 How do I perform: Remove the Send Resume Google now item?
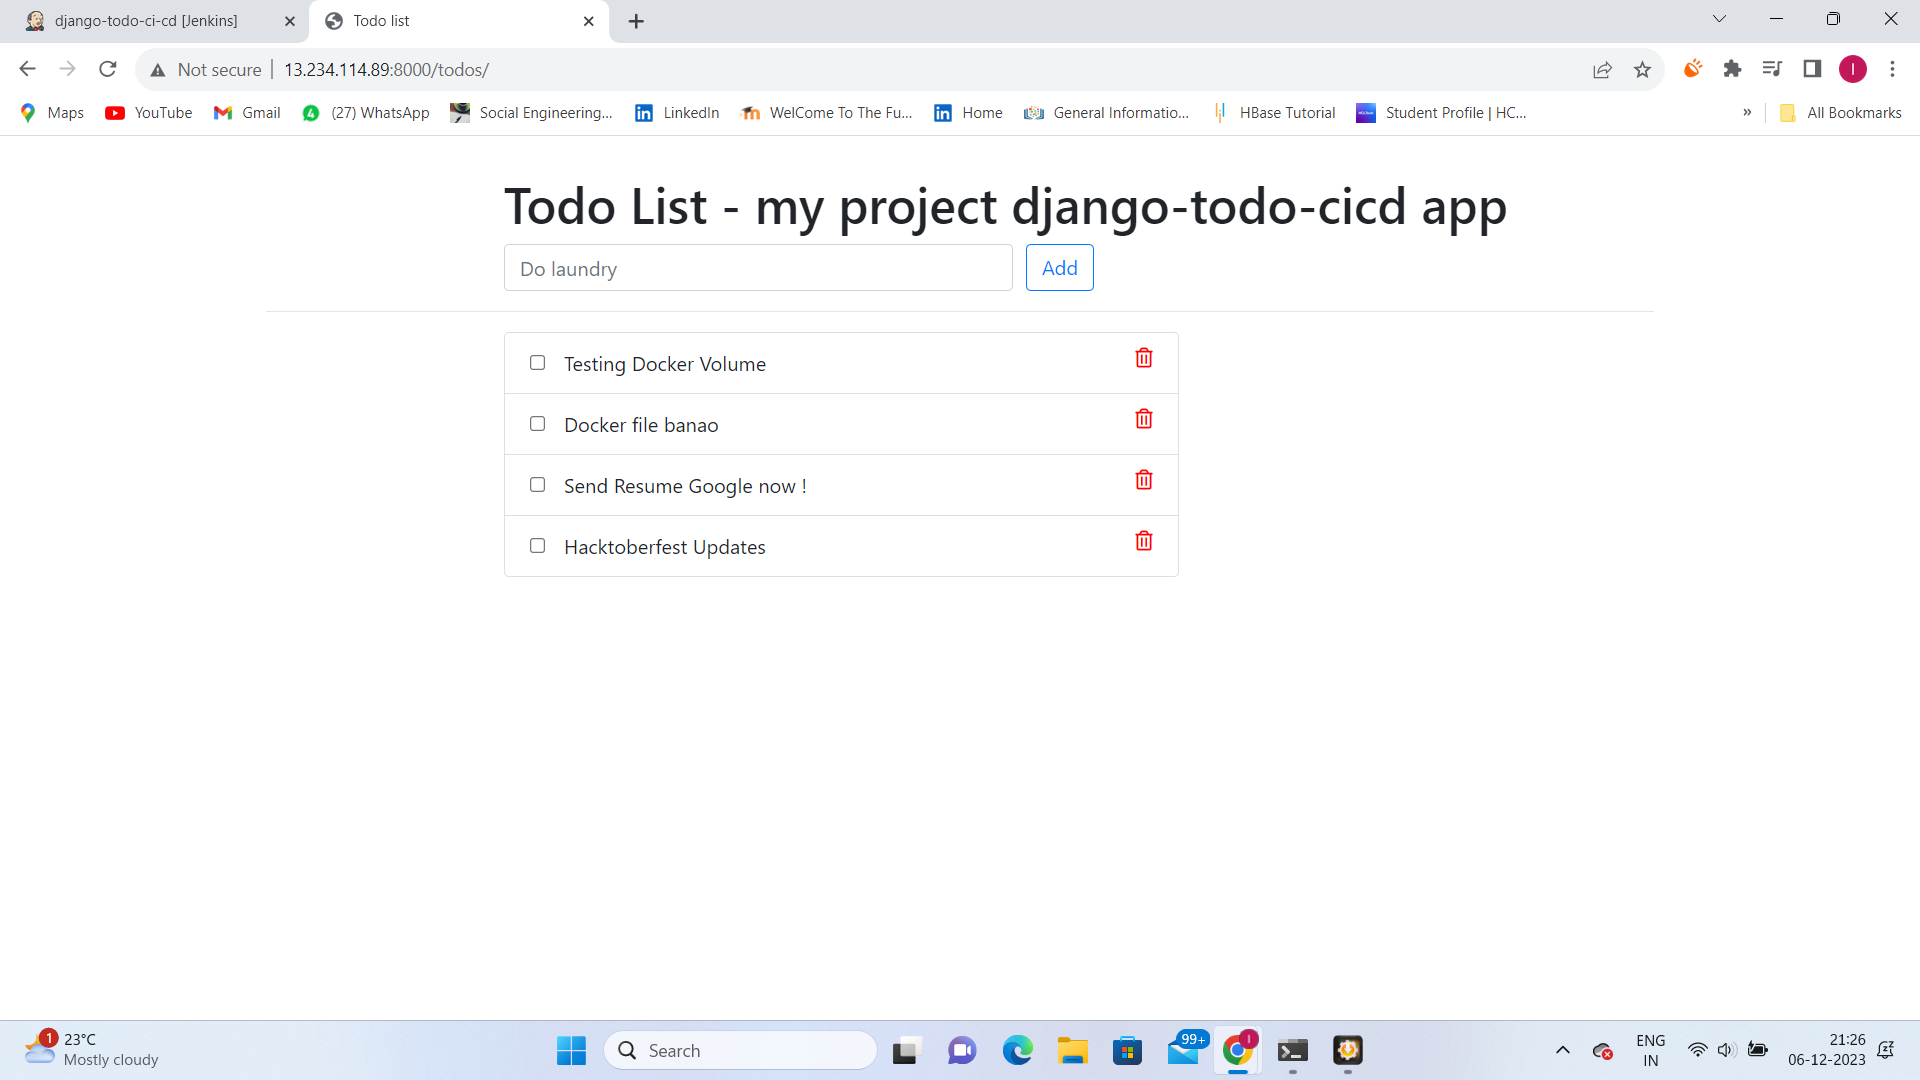click(x=1144, y=480)
